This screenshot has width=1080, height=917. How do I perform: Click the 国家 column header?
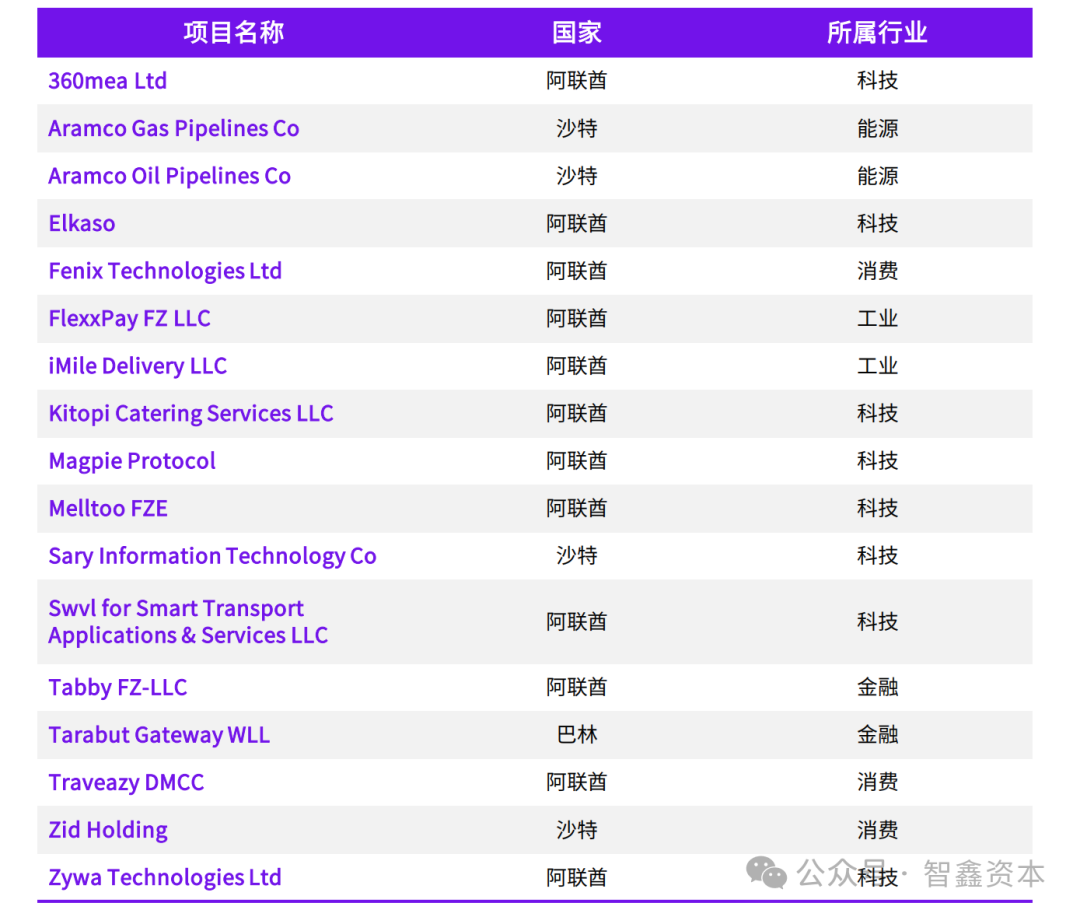[x=577, y=32]
